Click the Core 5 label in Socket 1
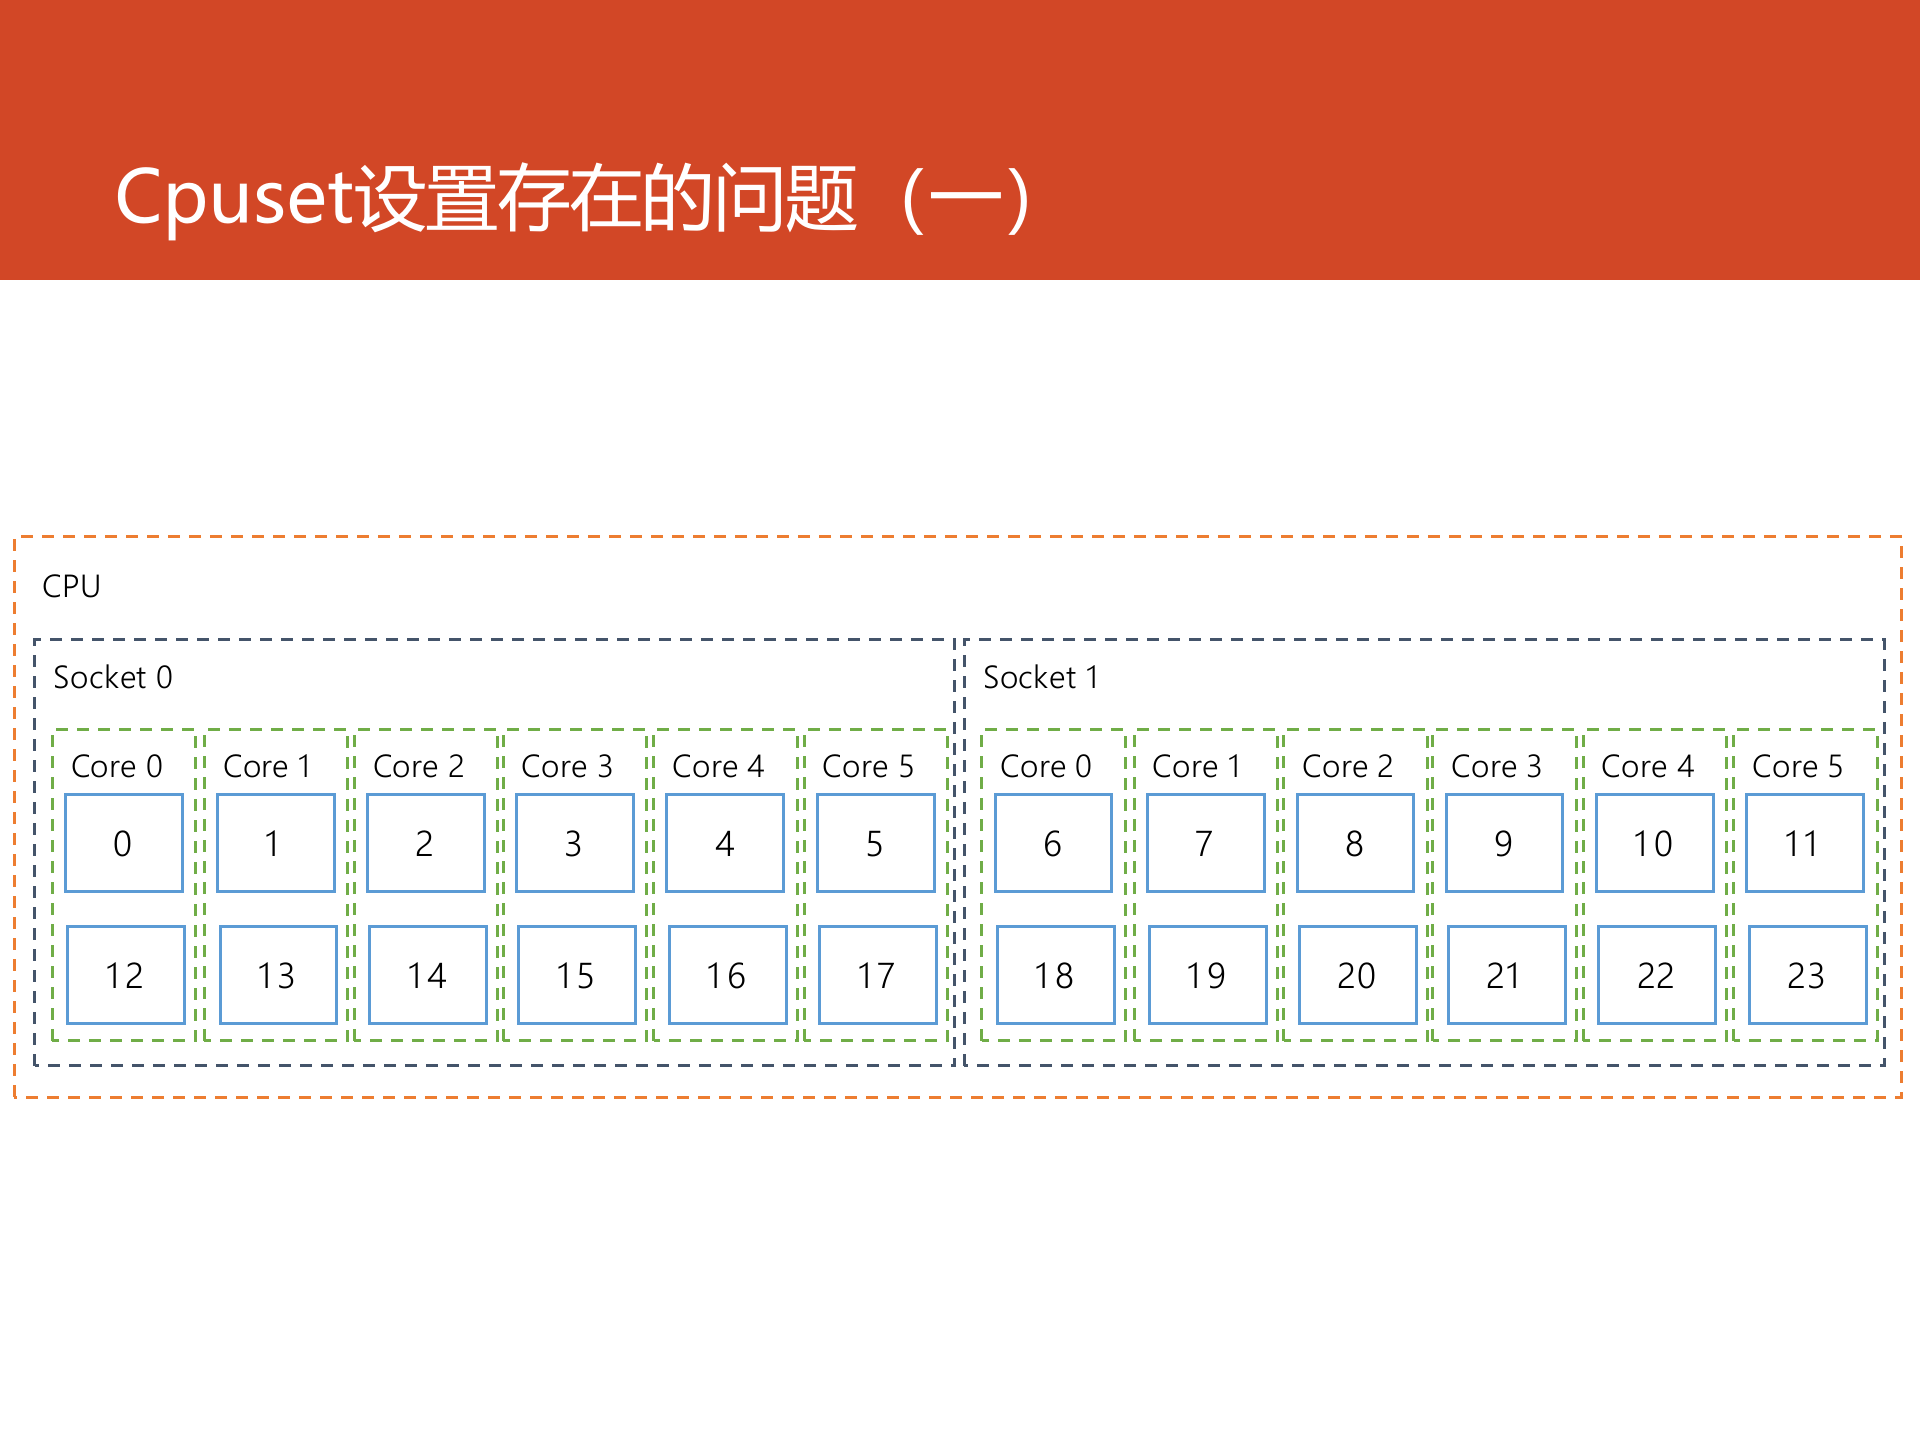The image size is (1920, 1440). point(1799,766)
